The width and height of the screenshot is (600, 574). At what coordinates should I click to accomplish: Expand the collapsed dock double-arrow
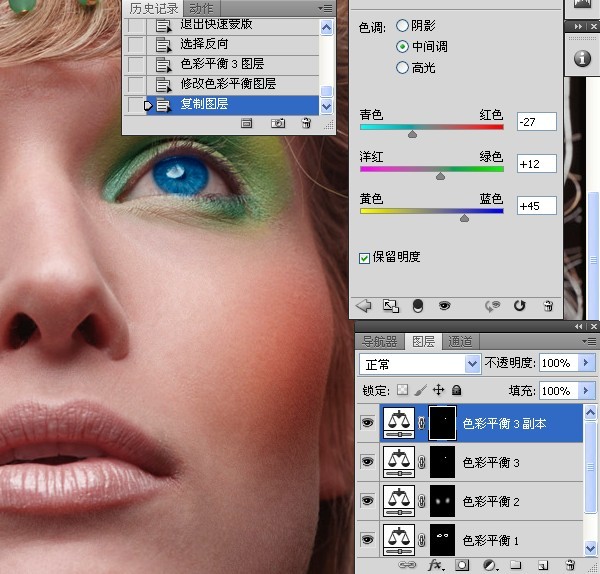pos(578,26)
